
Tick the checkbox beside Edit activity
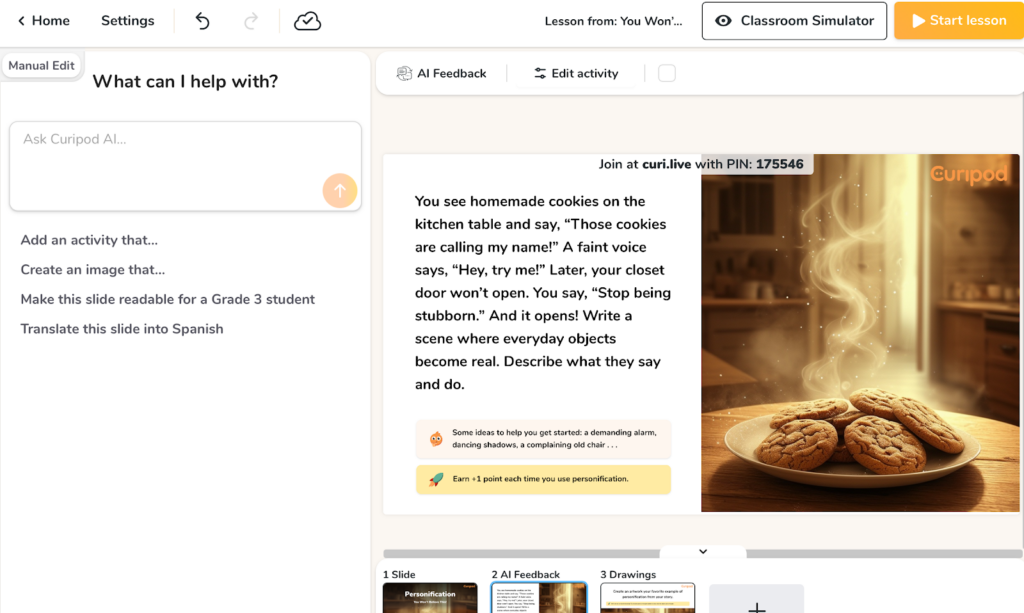[x=667, y=73]
